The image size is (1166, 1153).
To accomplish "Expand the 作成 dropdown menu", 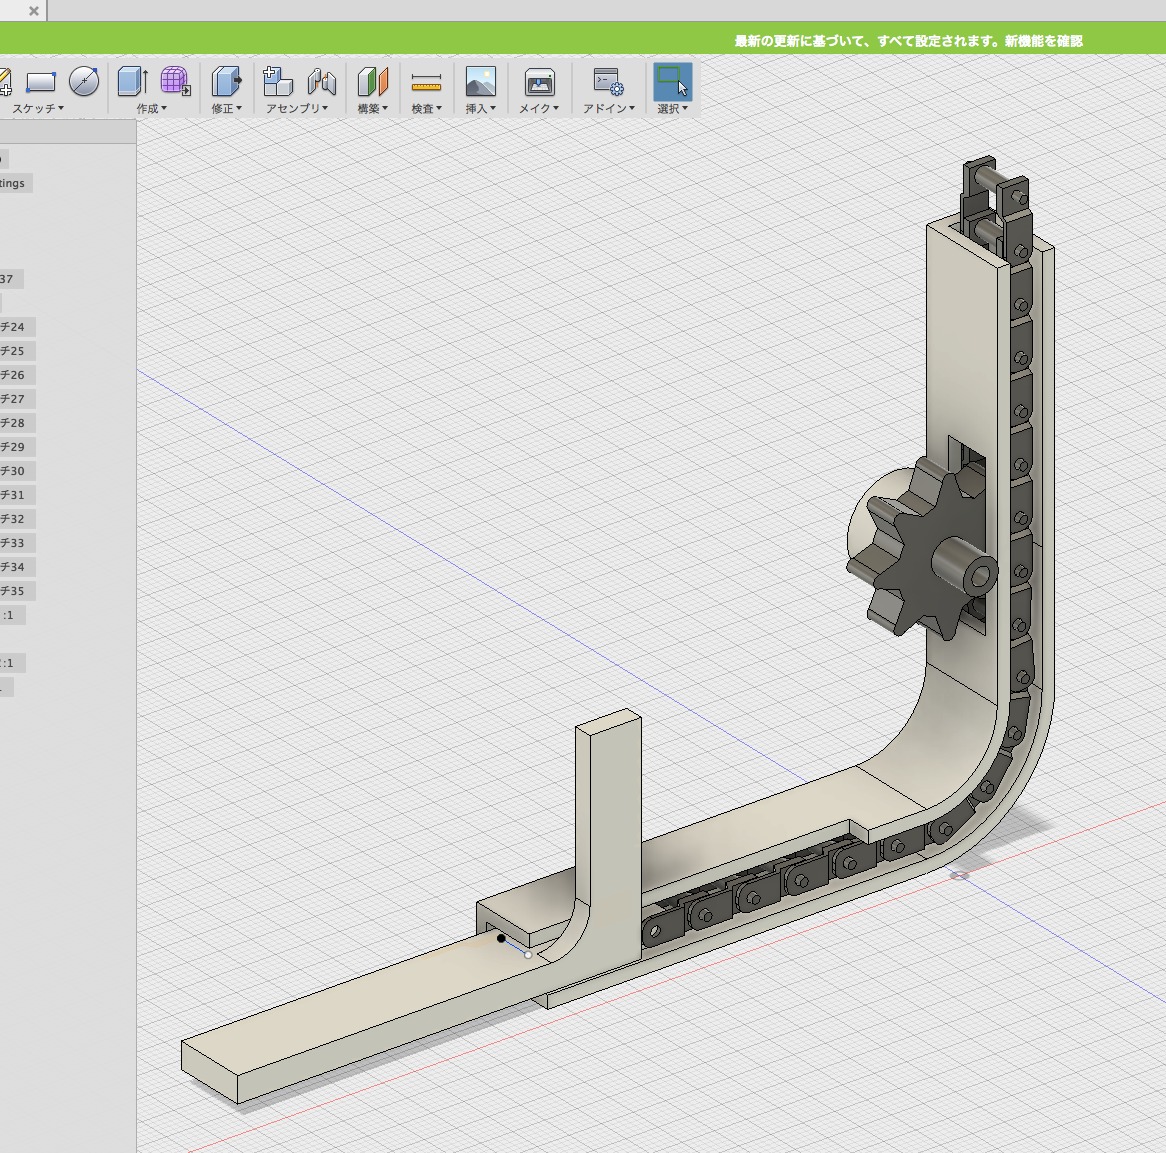I will [x=151, y=108].
